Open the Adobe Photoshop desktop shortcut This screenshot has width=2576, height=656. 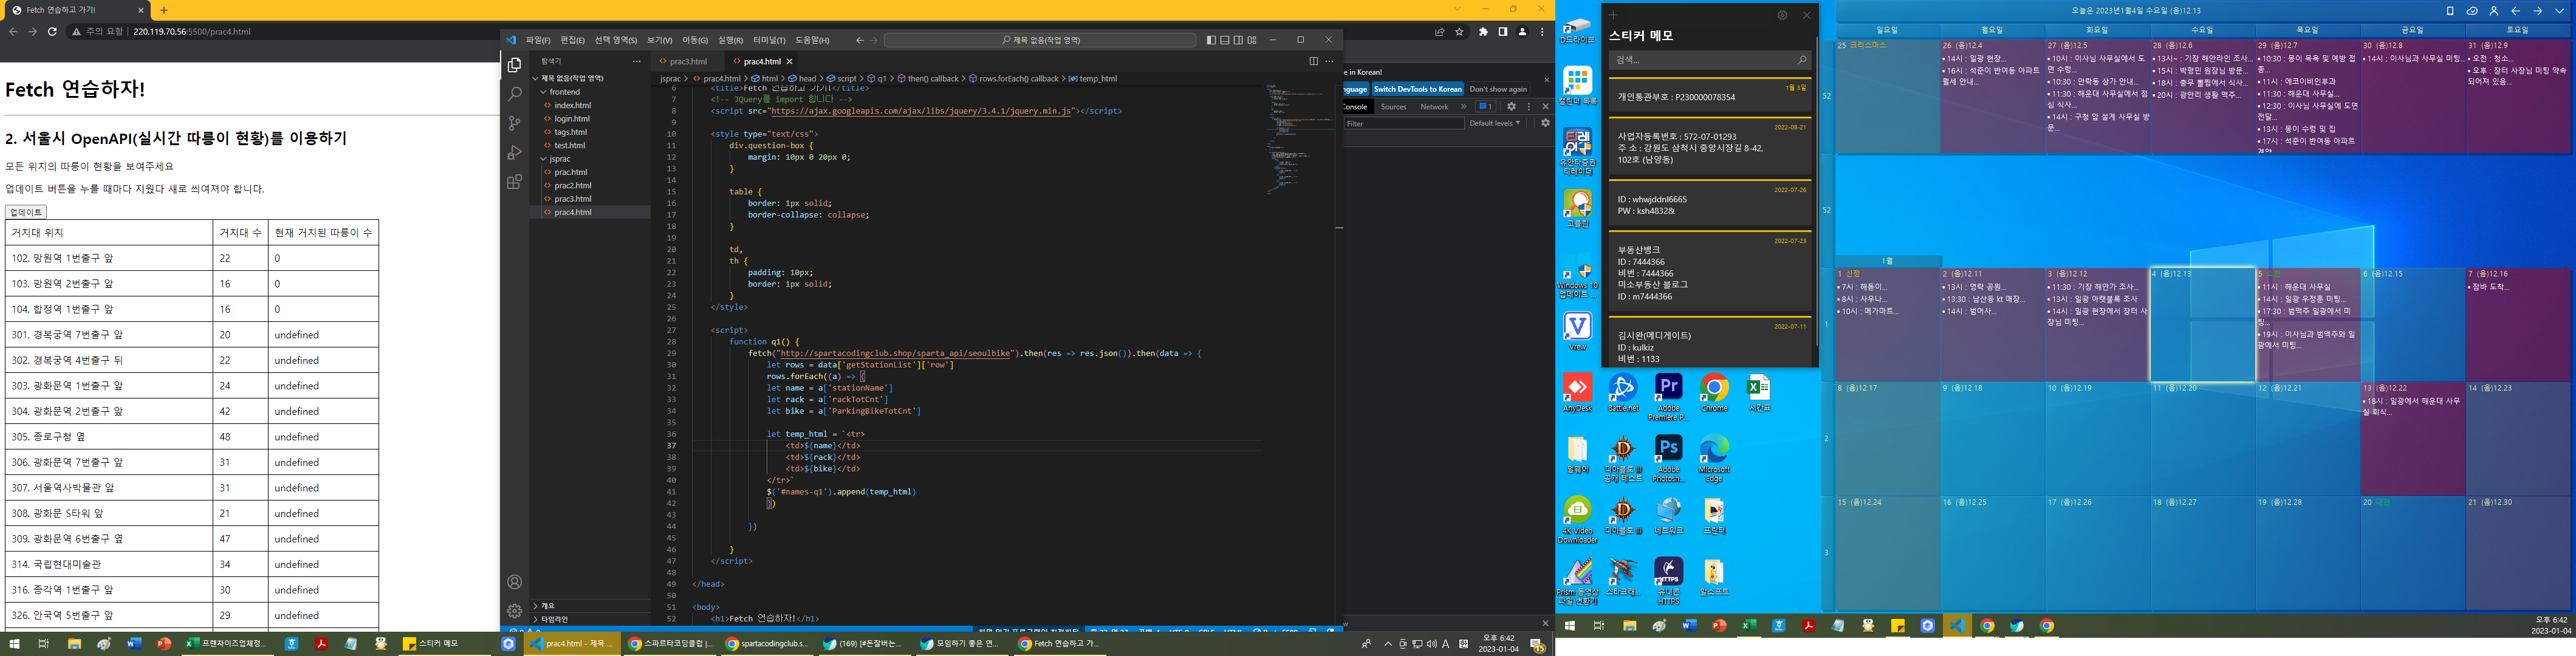click(x=1668, y=457)
